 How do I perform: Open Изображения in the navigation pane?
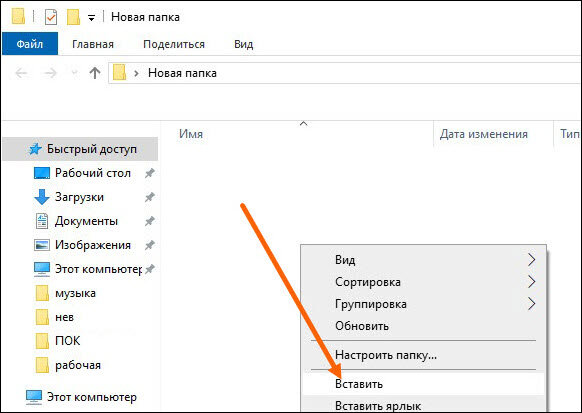click(93, 245)
